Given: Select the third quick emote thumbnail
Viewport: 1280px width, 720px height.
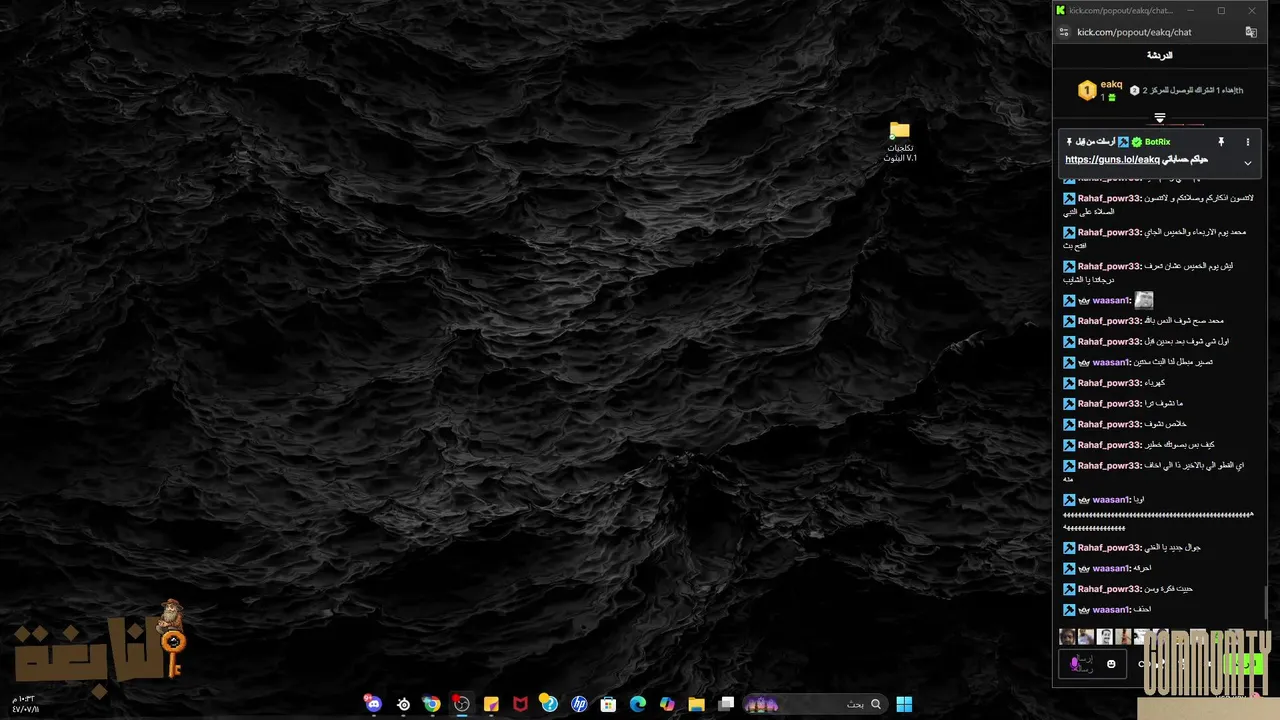Looking at the screenshot, I should click(x=1105, y=637).
